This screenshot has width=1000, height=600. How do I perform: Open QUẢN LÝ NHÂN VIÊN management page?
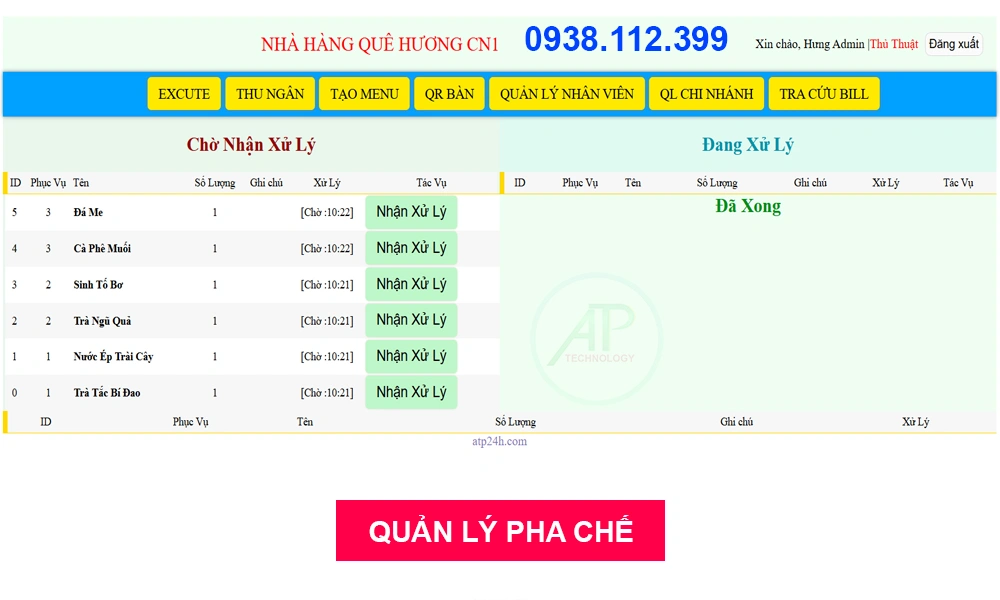pyautogui.click(x=567, y=93)
